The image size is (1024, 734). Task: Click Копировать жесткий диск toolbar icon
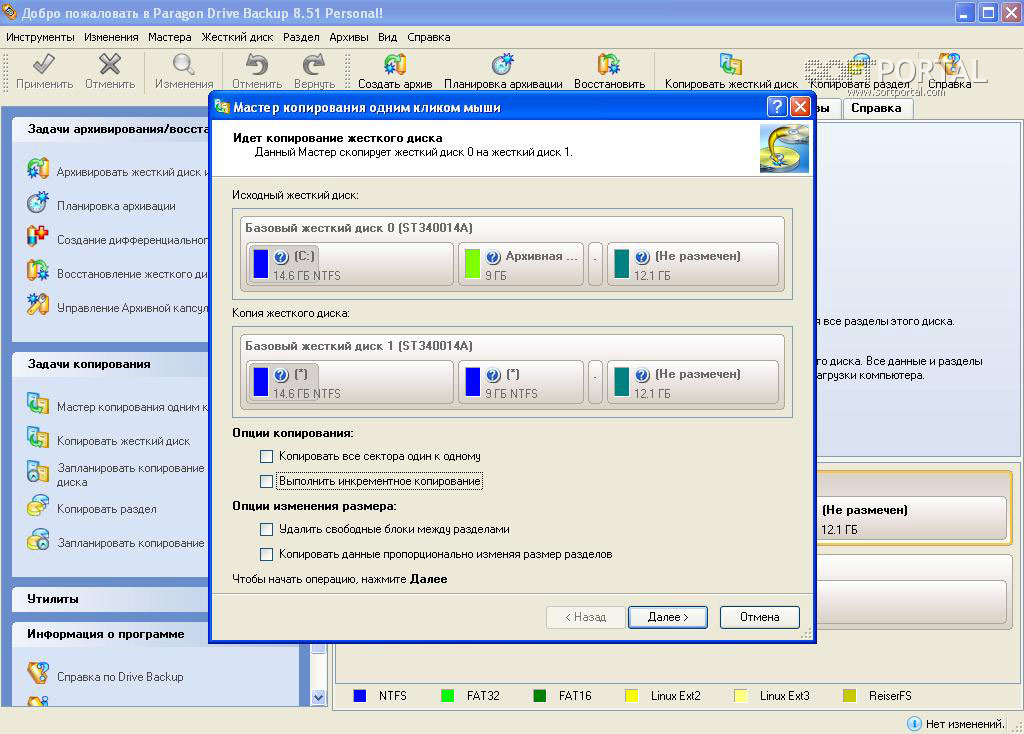point(731,64)
